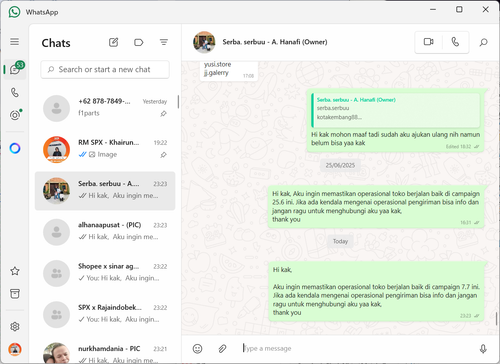Minimize the WhatsApp window
Viewport: 500px width, 364px height.
[433, 9]
